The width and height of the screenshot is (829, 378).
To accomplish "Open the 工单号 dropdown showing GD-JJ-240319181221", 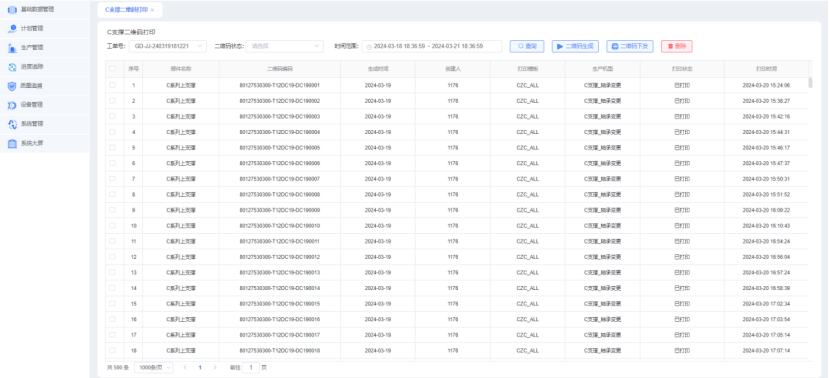I will pyautogui.click(x=168, y=47).
